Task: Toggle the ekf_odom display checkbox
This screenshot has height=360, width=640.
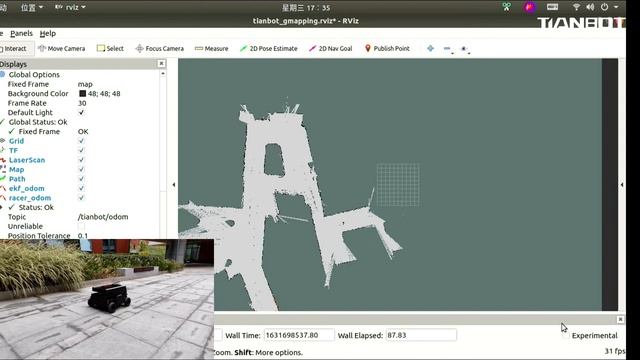Action: pyautogui.click(x=81, y=188)
